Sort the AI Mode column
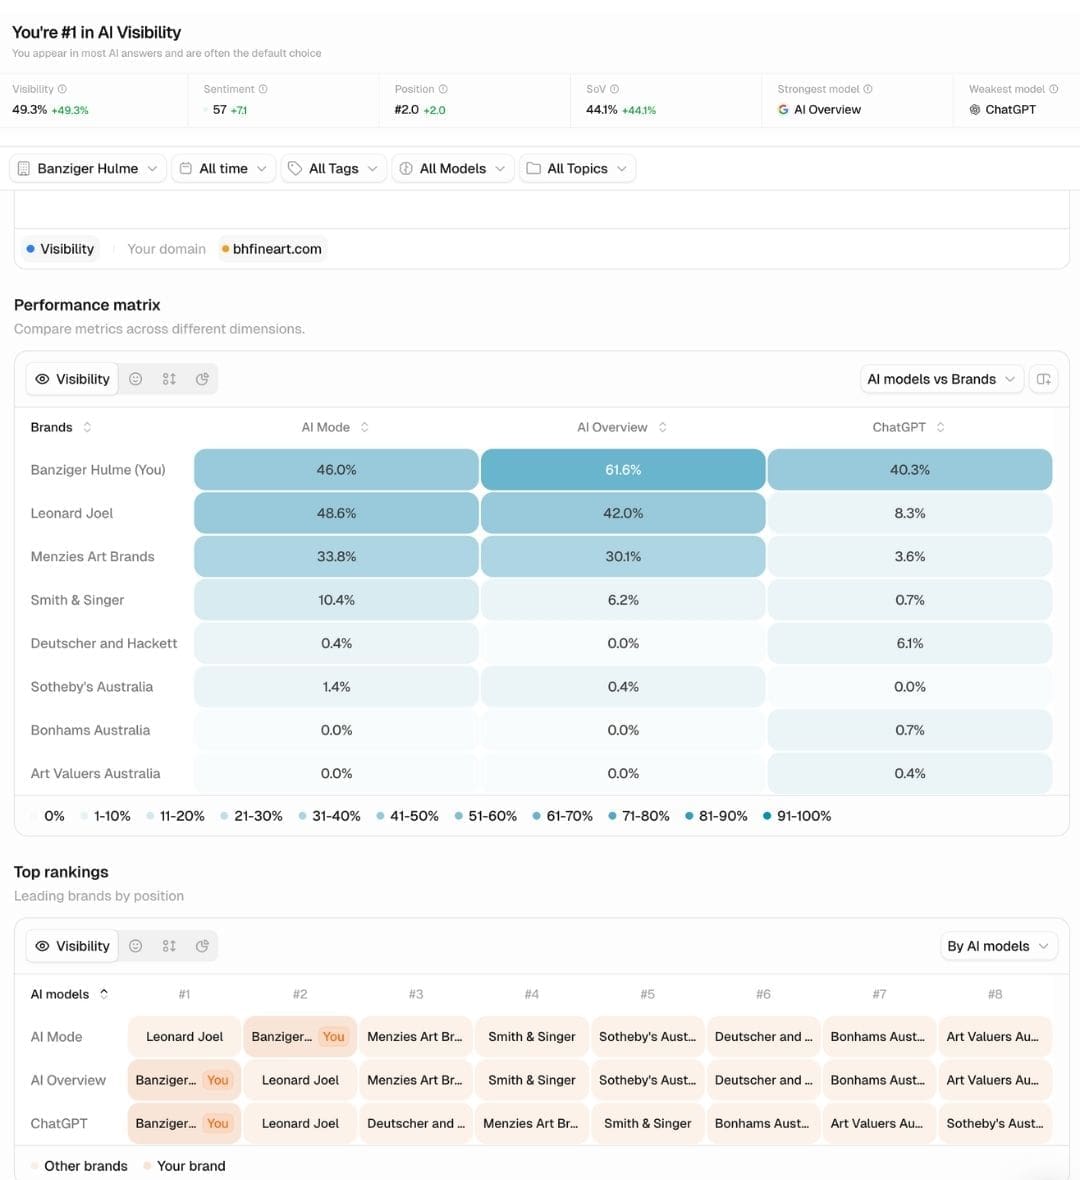1080x1180 pixels. click(364, 427)
